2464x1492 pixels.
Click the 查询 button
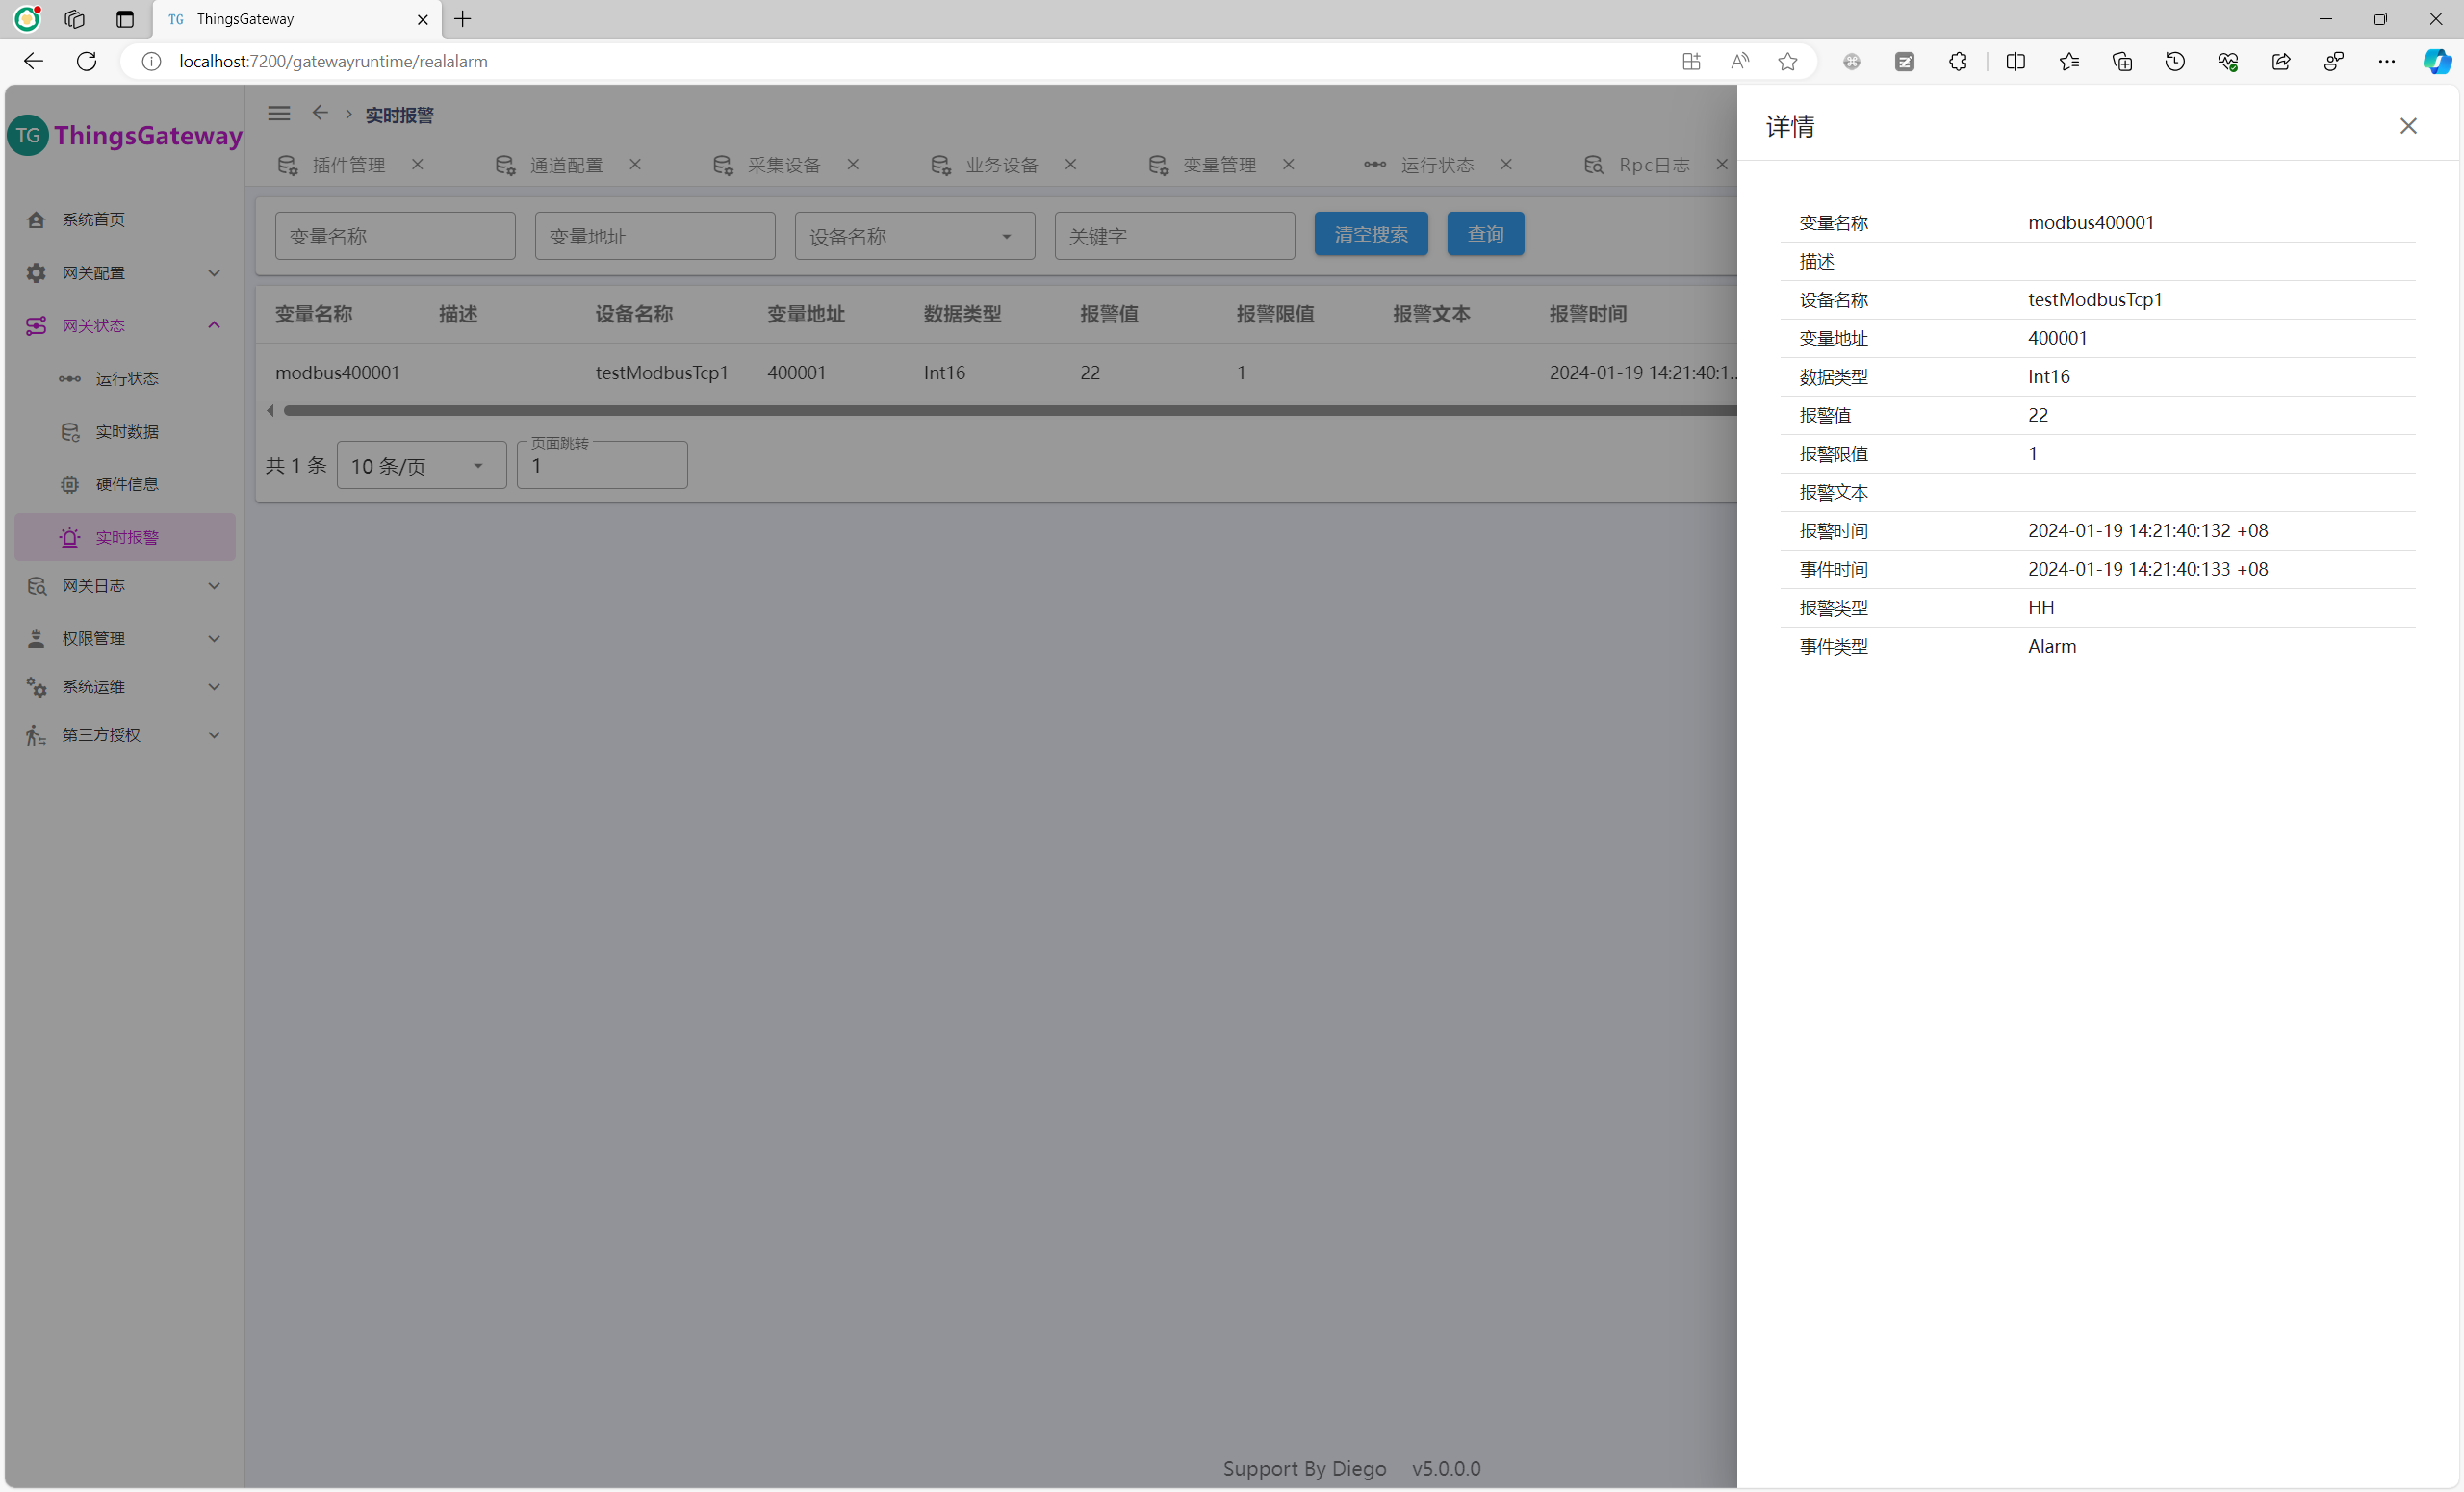pyautogui.click(x=1484, y=235)
